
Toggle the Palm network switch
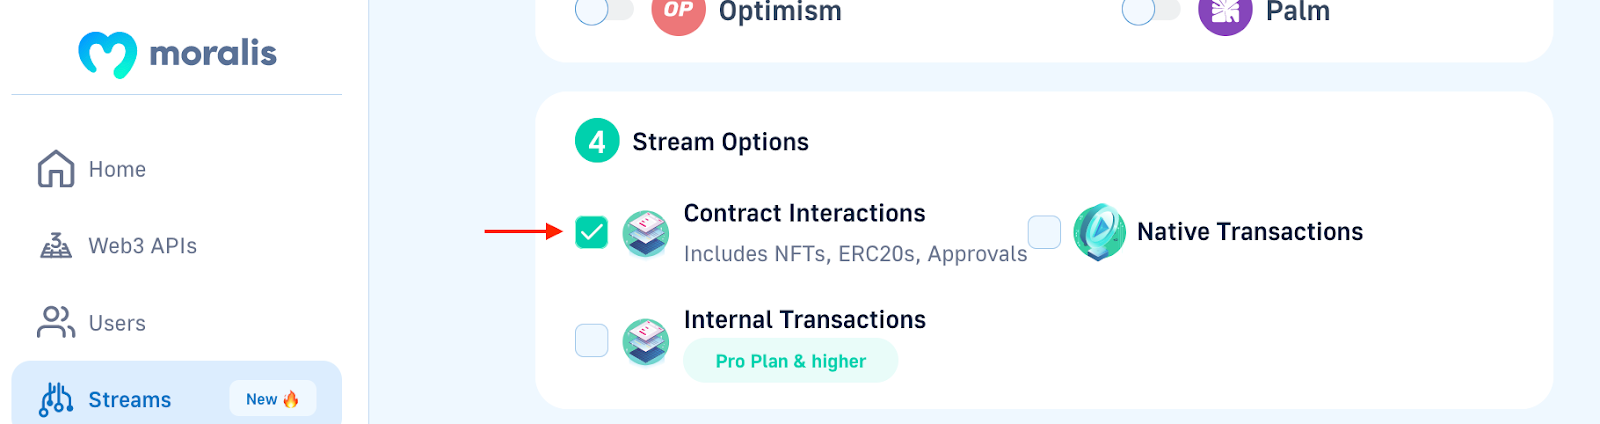pyautogui.click(x=1151, y=11)
